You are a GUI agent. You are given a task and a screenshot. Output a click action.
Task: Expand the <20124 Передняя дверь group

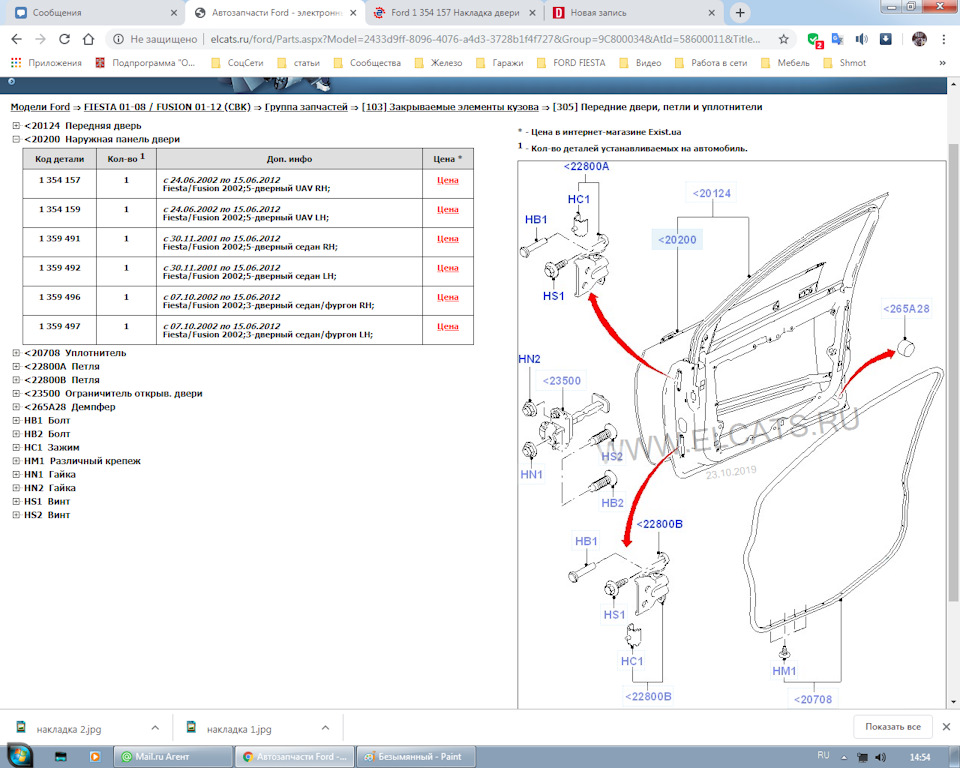16,125
